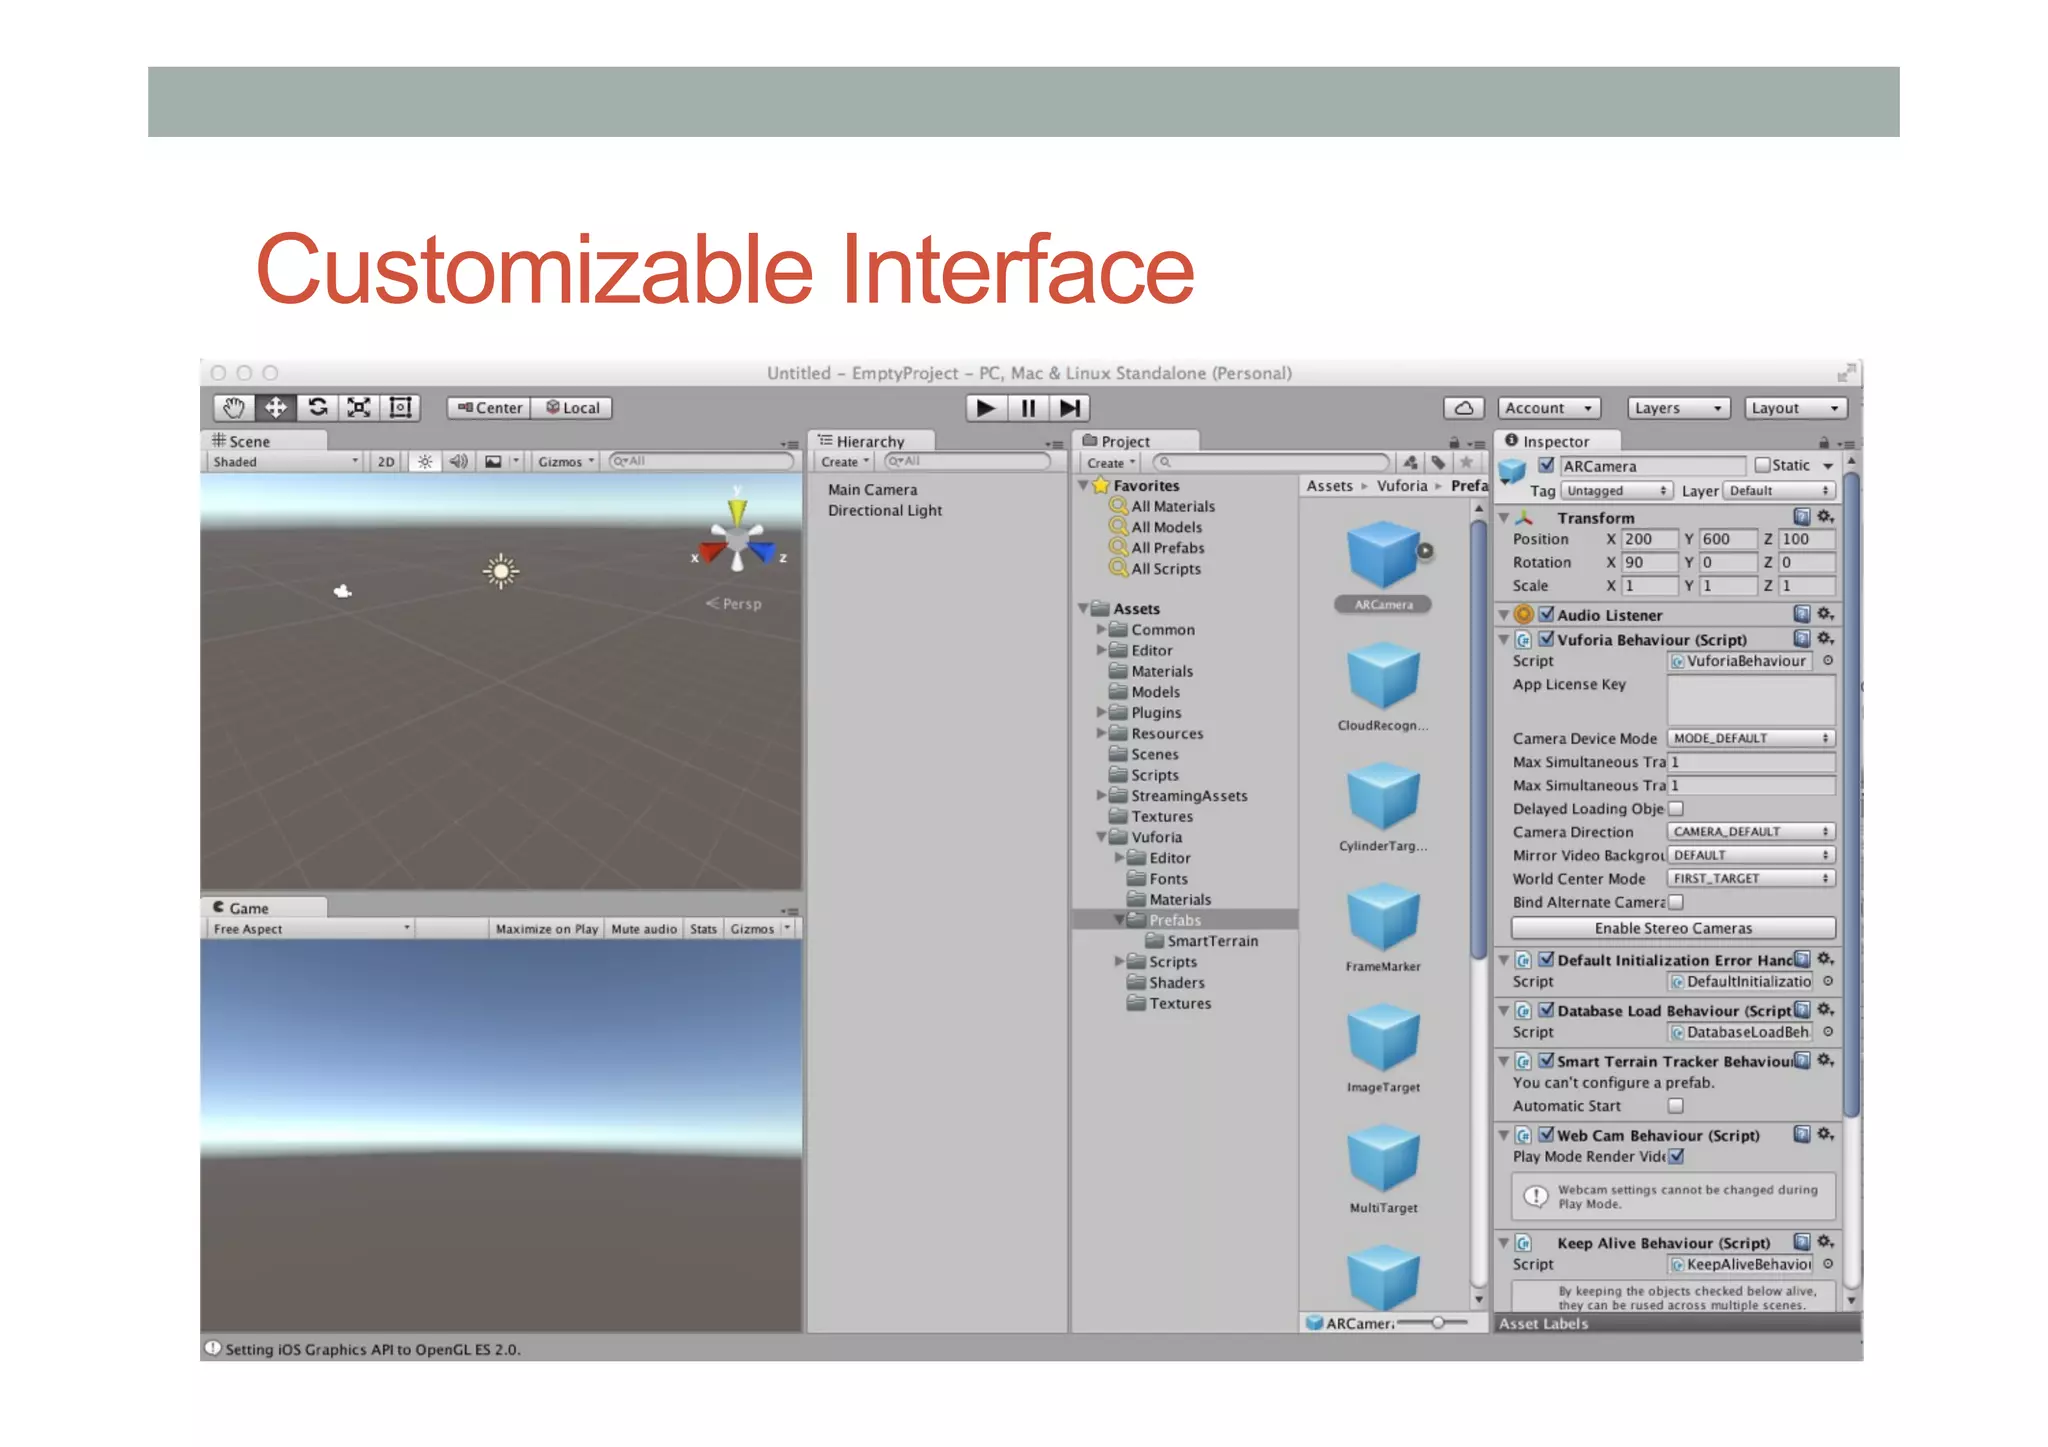2048x1447 pixels.
Task: Toggle the Static checkbox
Action: (1762, 465)
